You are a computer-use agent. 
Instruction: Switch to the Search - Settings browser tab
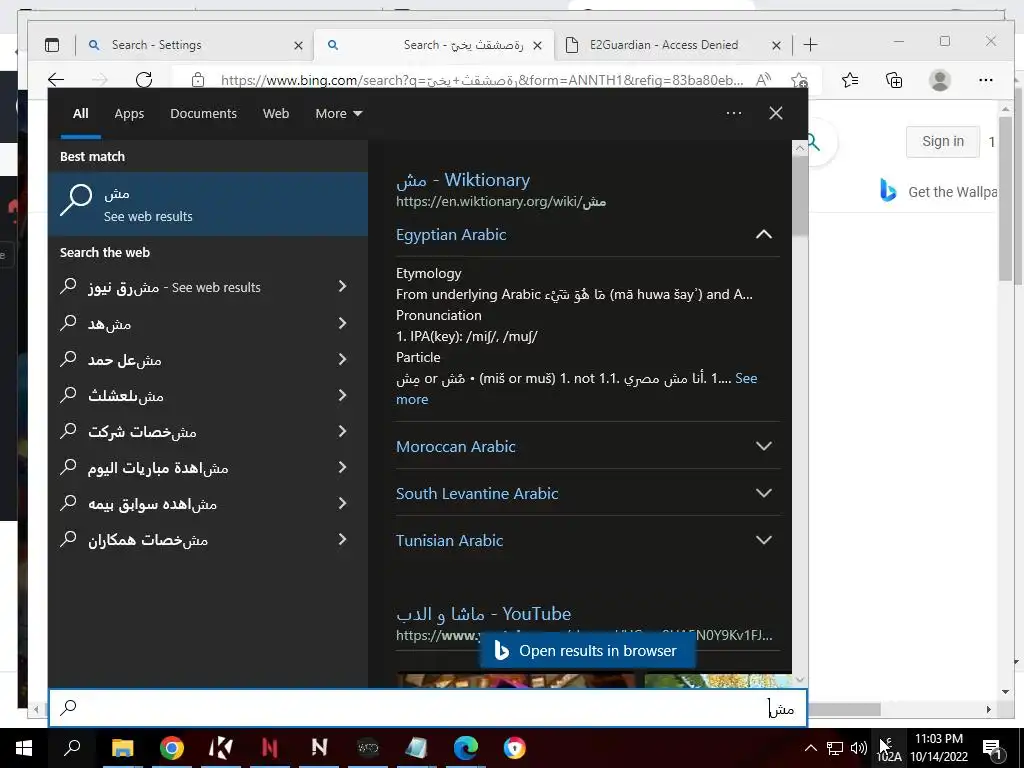pyautogui.click(x=195, y=45)
